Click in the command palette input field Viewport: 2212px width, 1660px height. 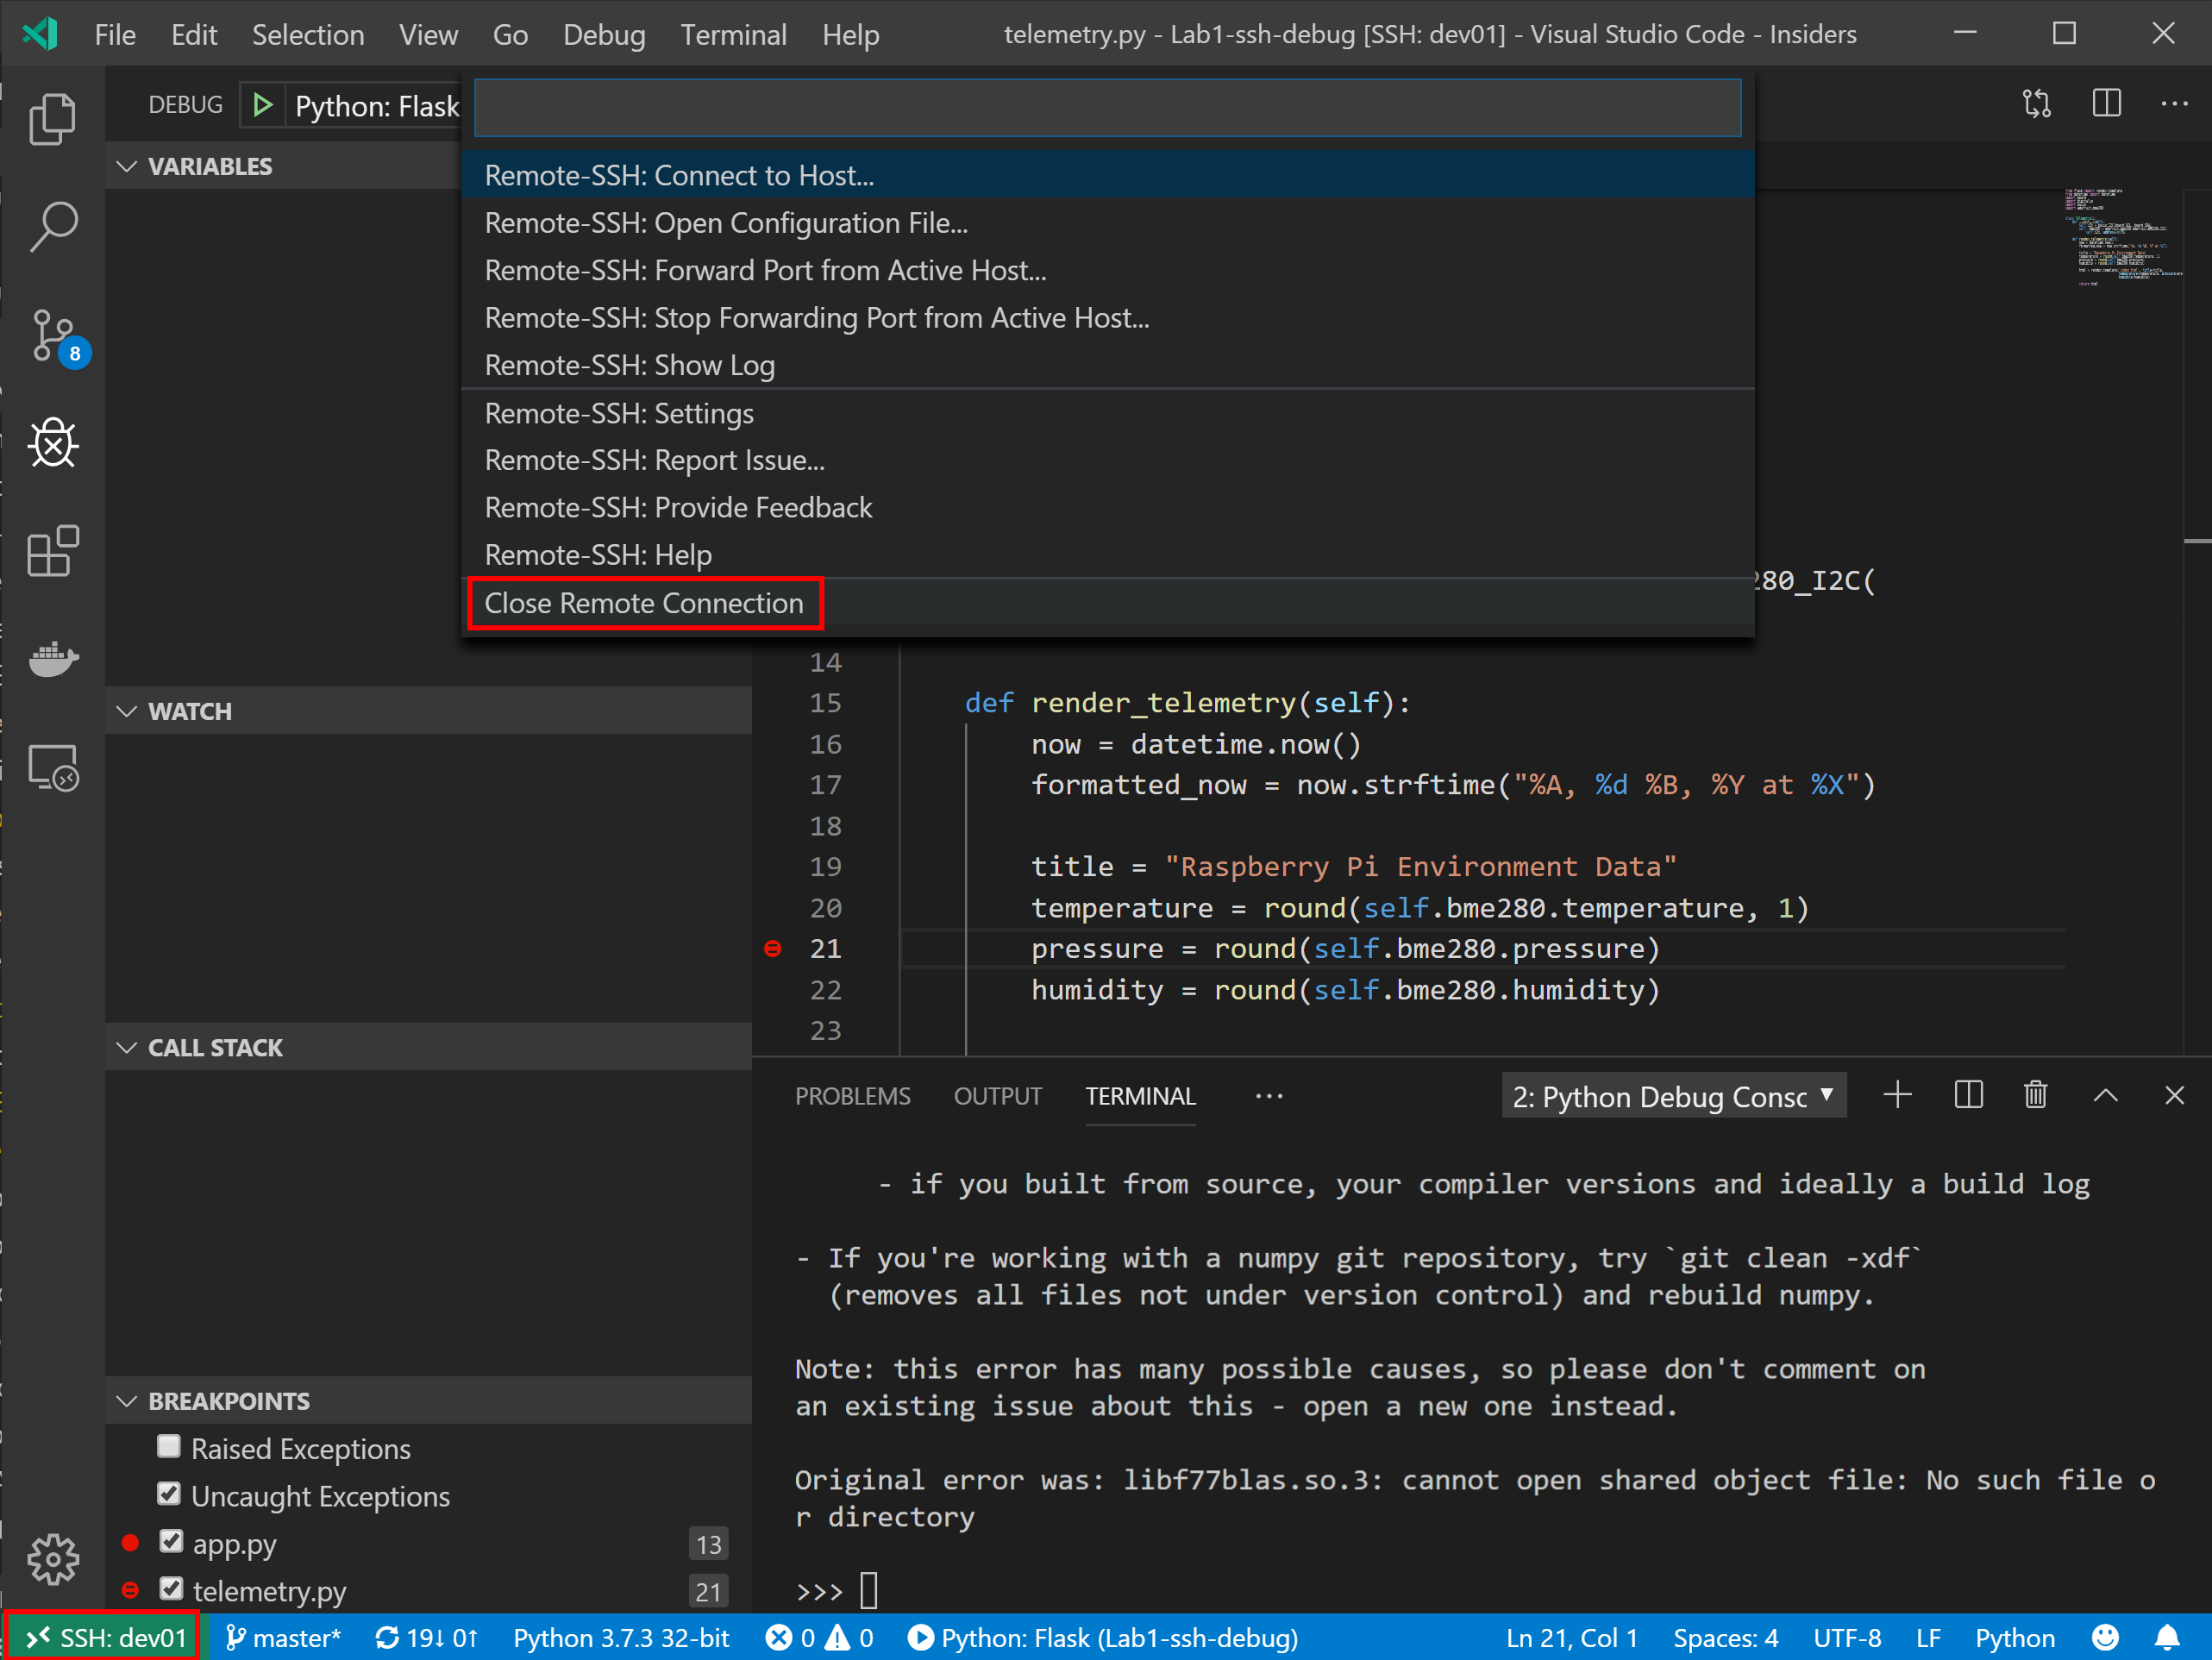[1106, 108]
